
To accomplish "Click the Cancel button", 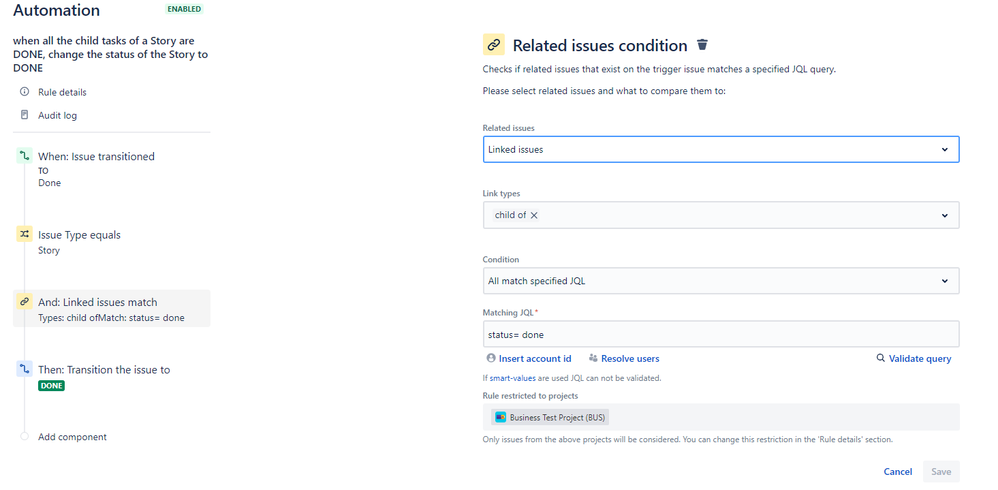I will tap(897, 472).
